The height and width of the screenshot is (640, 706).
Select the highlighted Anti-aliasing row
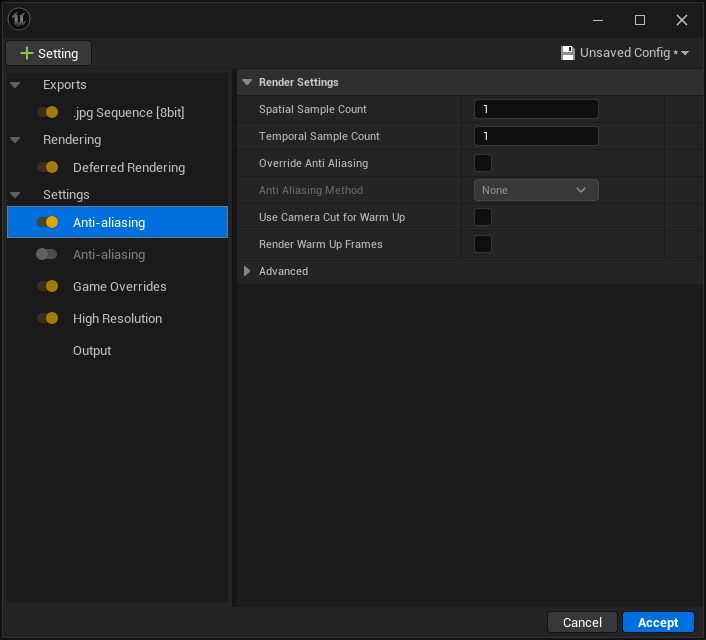coord(118,222)
